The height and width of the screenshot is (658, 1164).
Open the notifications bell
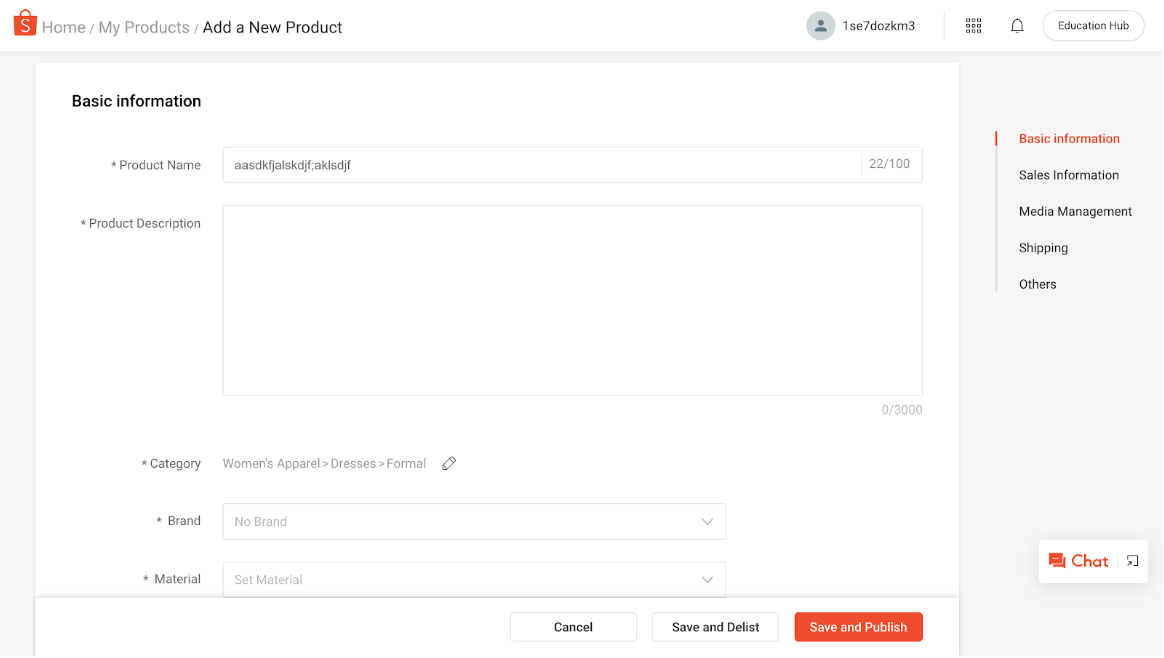1017,25
